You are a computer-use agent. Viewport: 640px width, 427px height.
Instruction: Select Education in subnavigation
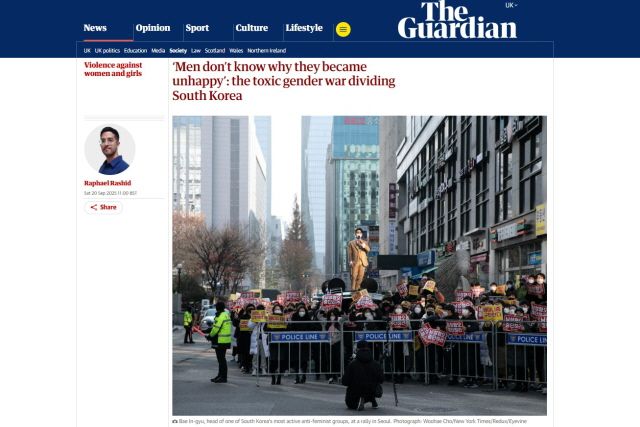point(135,51)
